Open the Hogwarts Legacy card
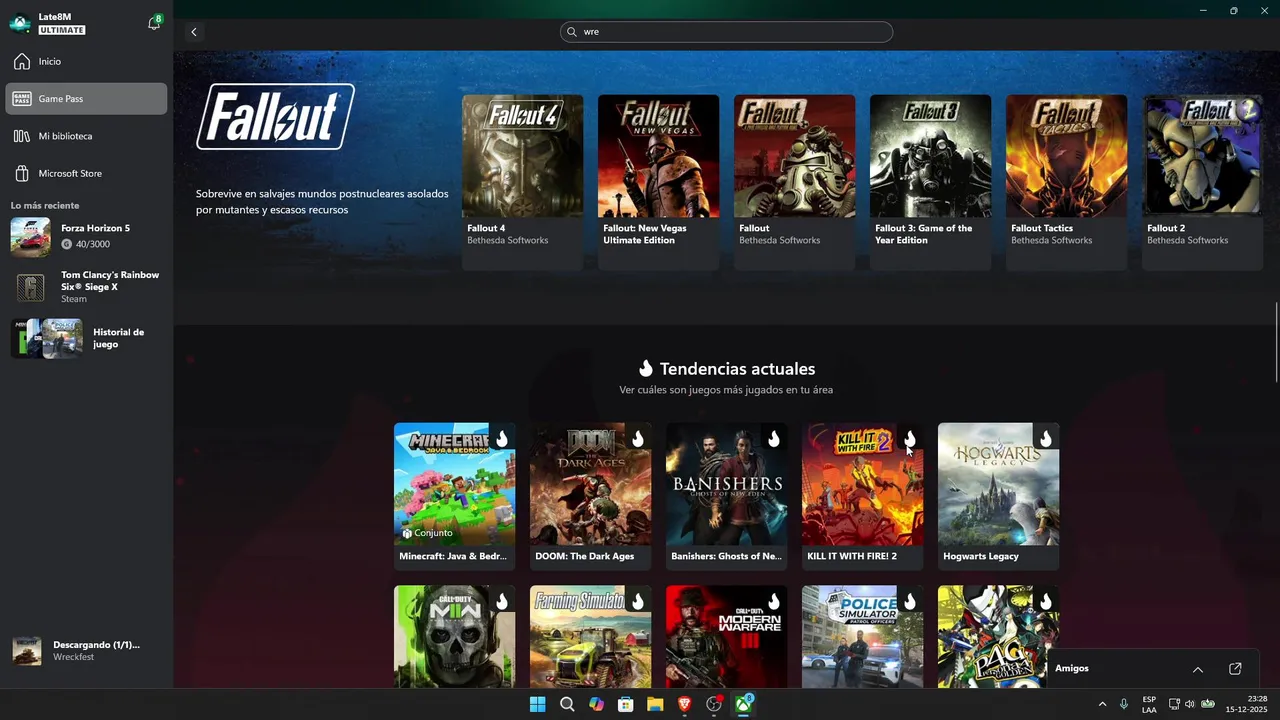Screen dimensions: 1280x720 click(998, 496)
